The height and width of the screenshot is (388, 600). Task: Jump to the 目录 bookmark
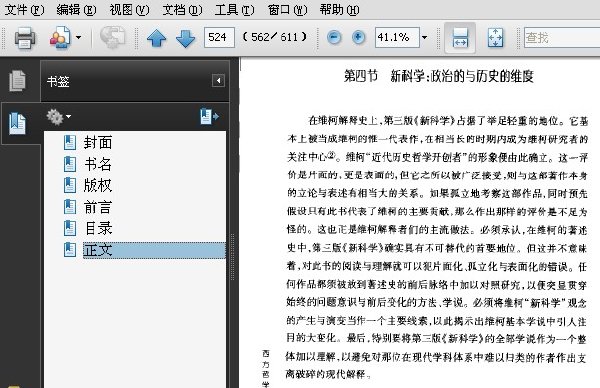tap(98, 228)
